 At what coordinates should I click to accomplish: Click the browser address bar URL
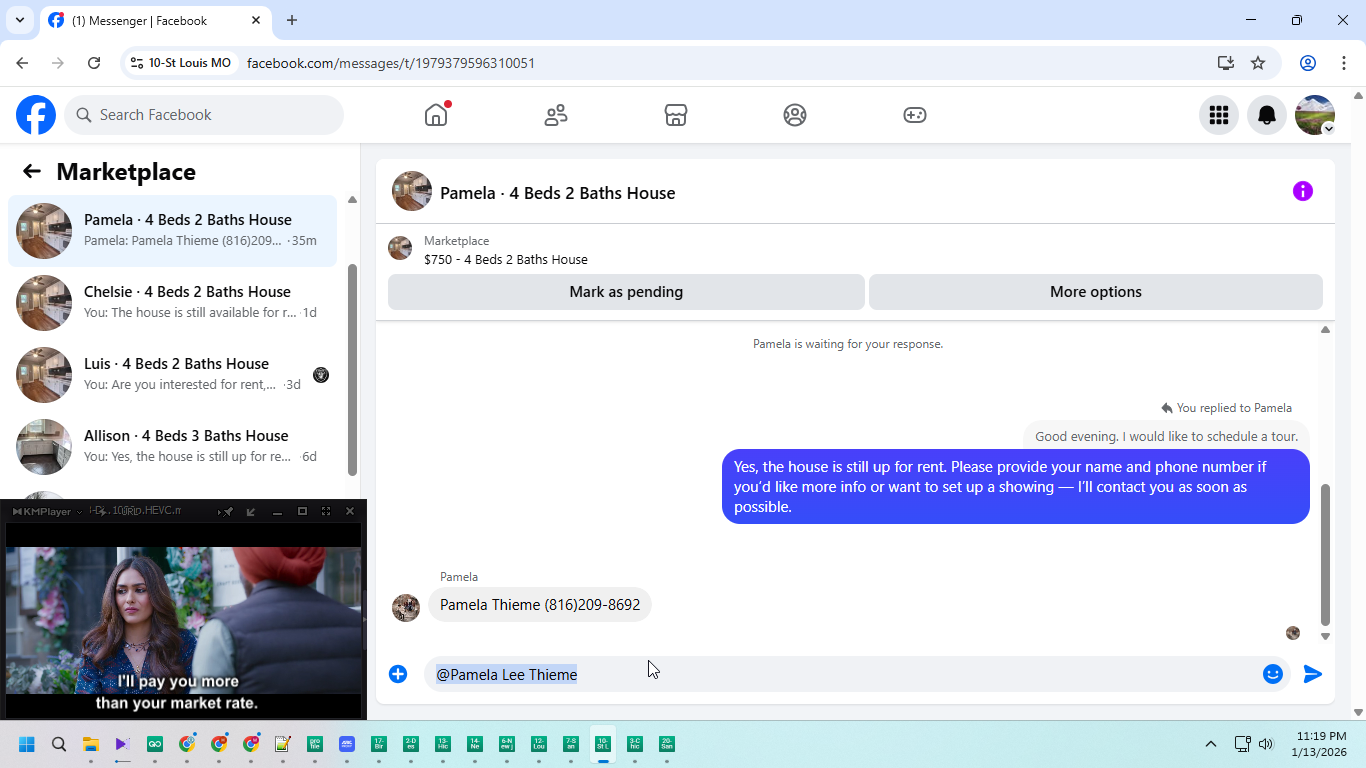point(391,63)
